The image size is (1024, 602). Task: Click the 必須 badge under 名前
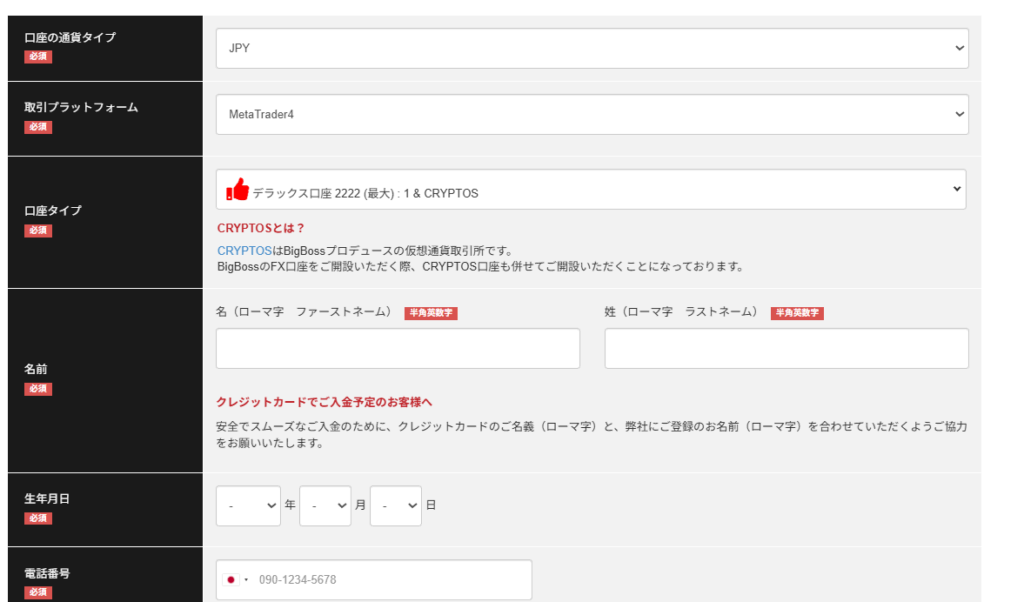tap(38, 388)
